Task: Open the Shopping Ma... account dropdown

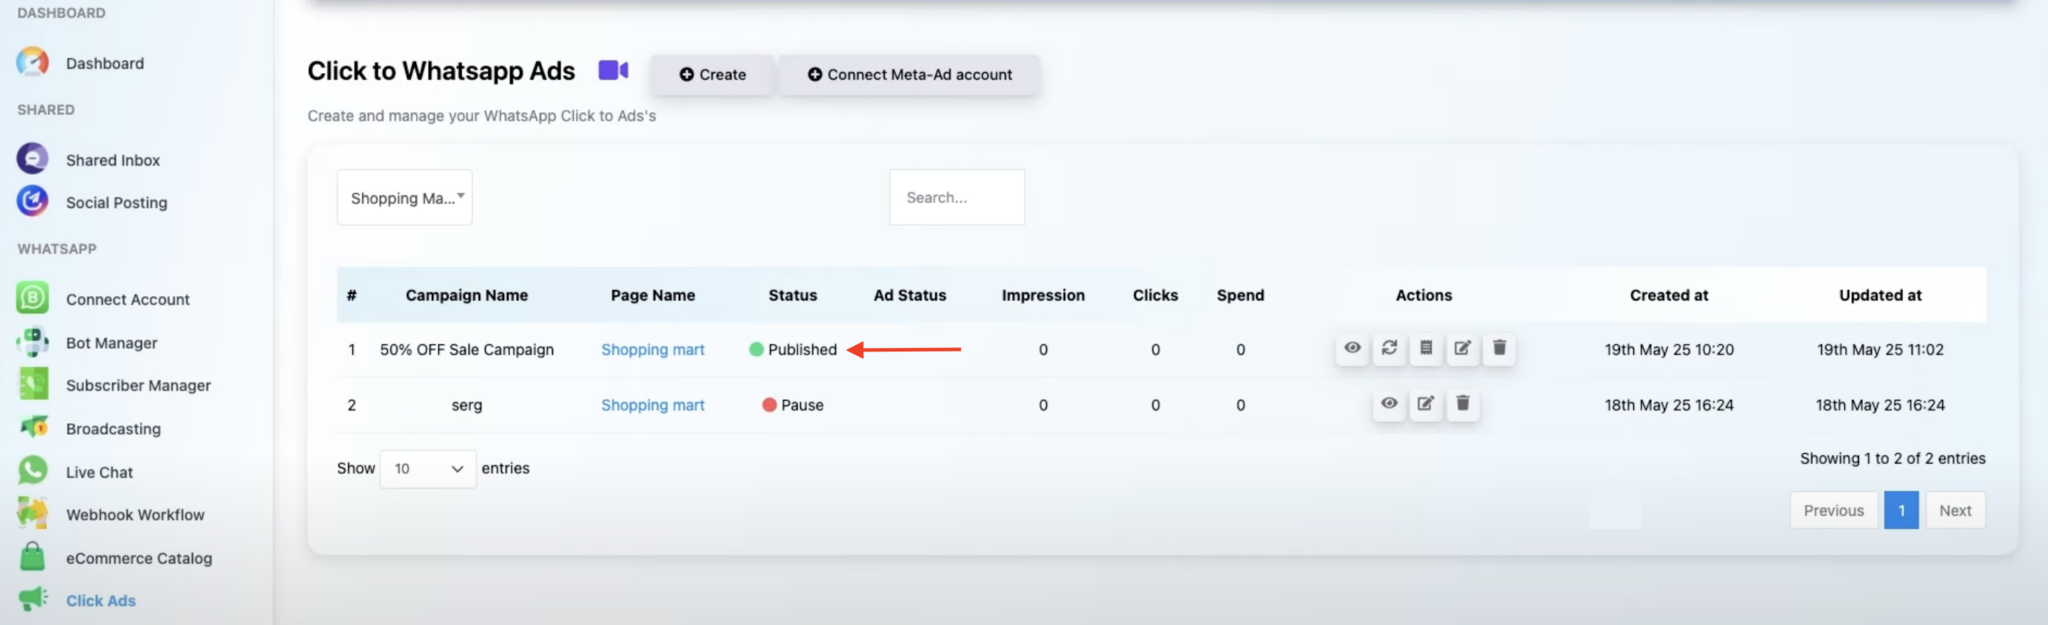Action: pyautogui.click(x=404, y=197)
